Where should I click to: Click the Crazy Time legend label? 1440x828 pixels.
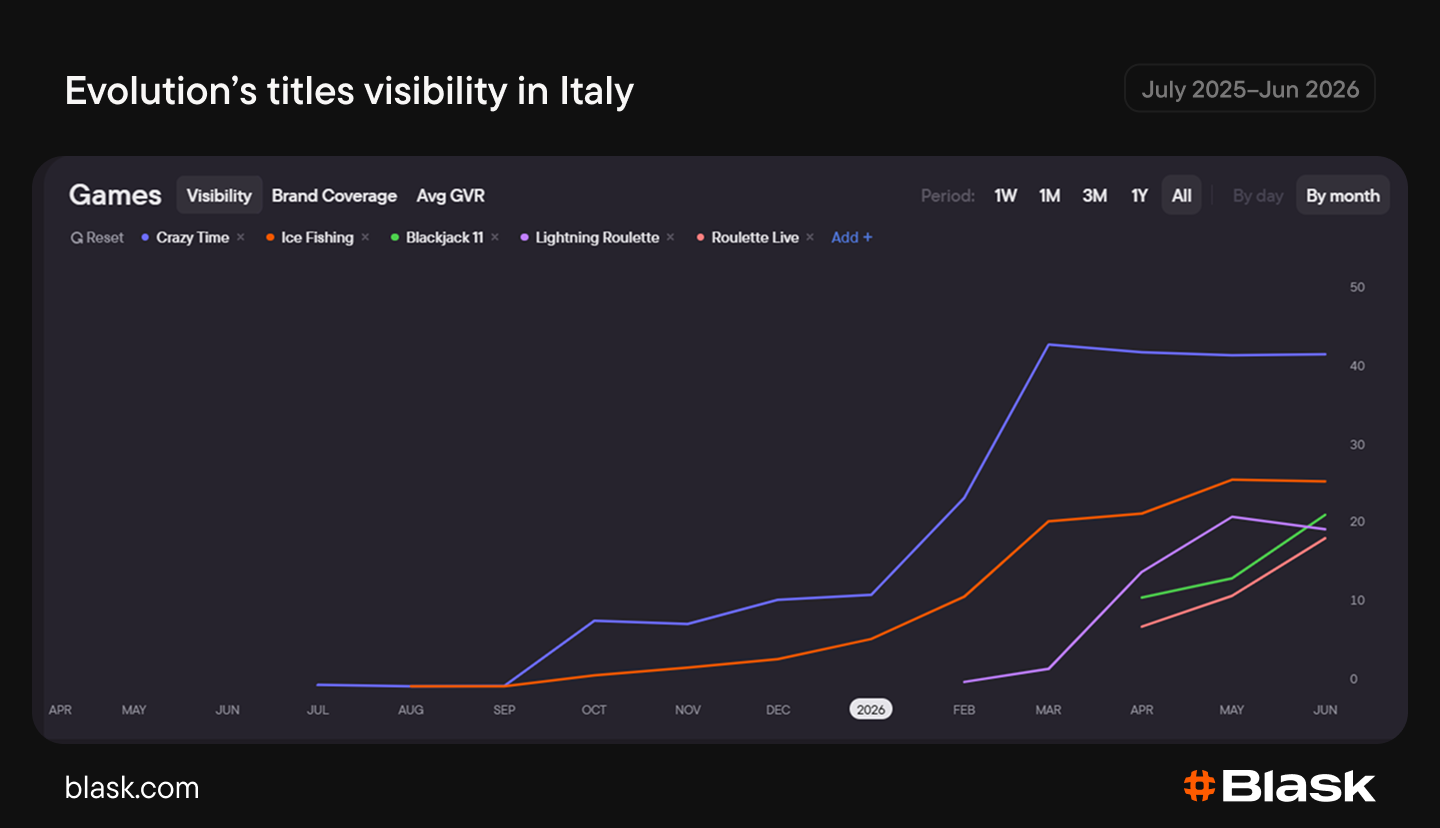pos(193,238)
